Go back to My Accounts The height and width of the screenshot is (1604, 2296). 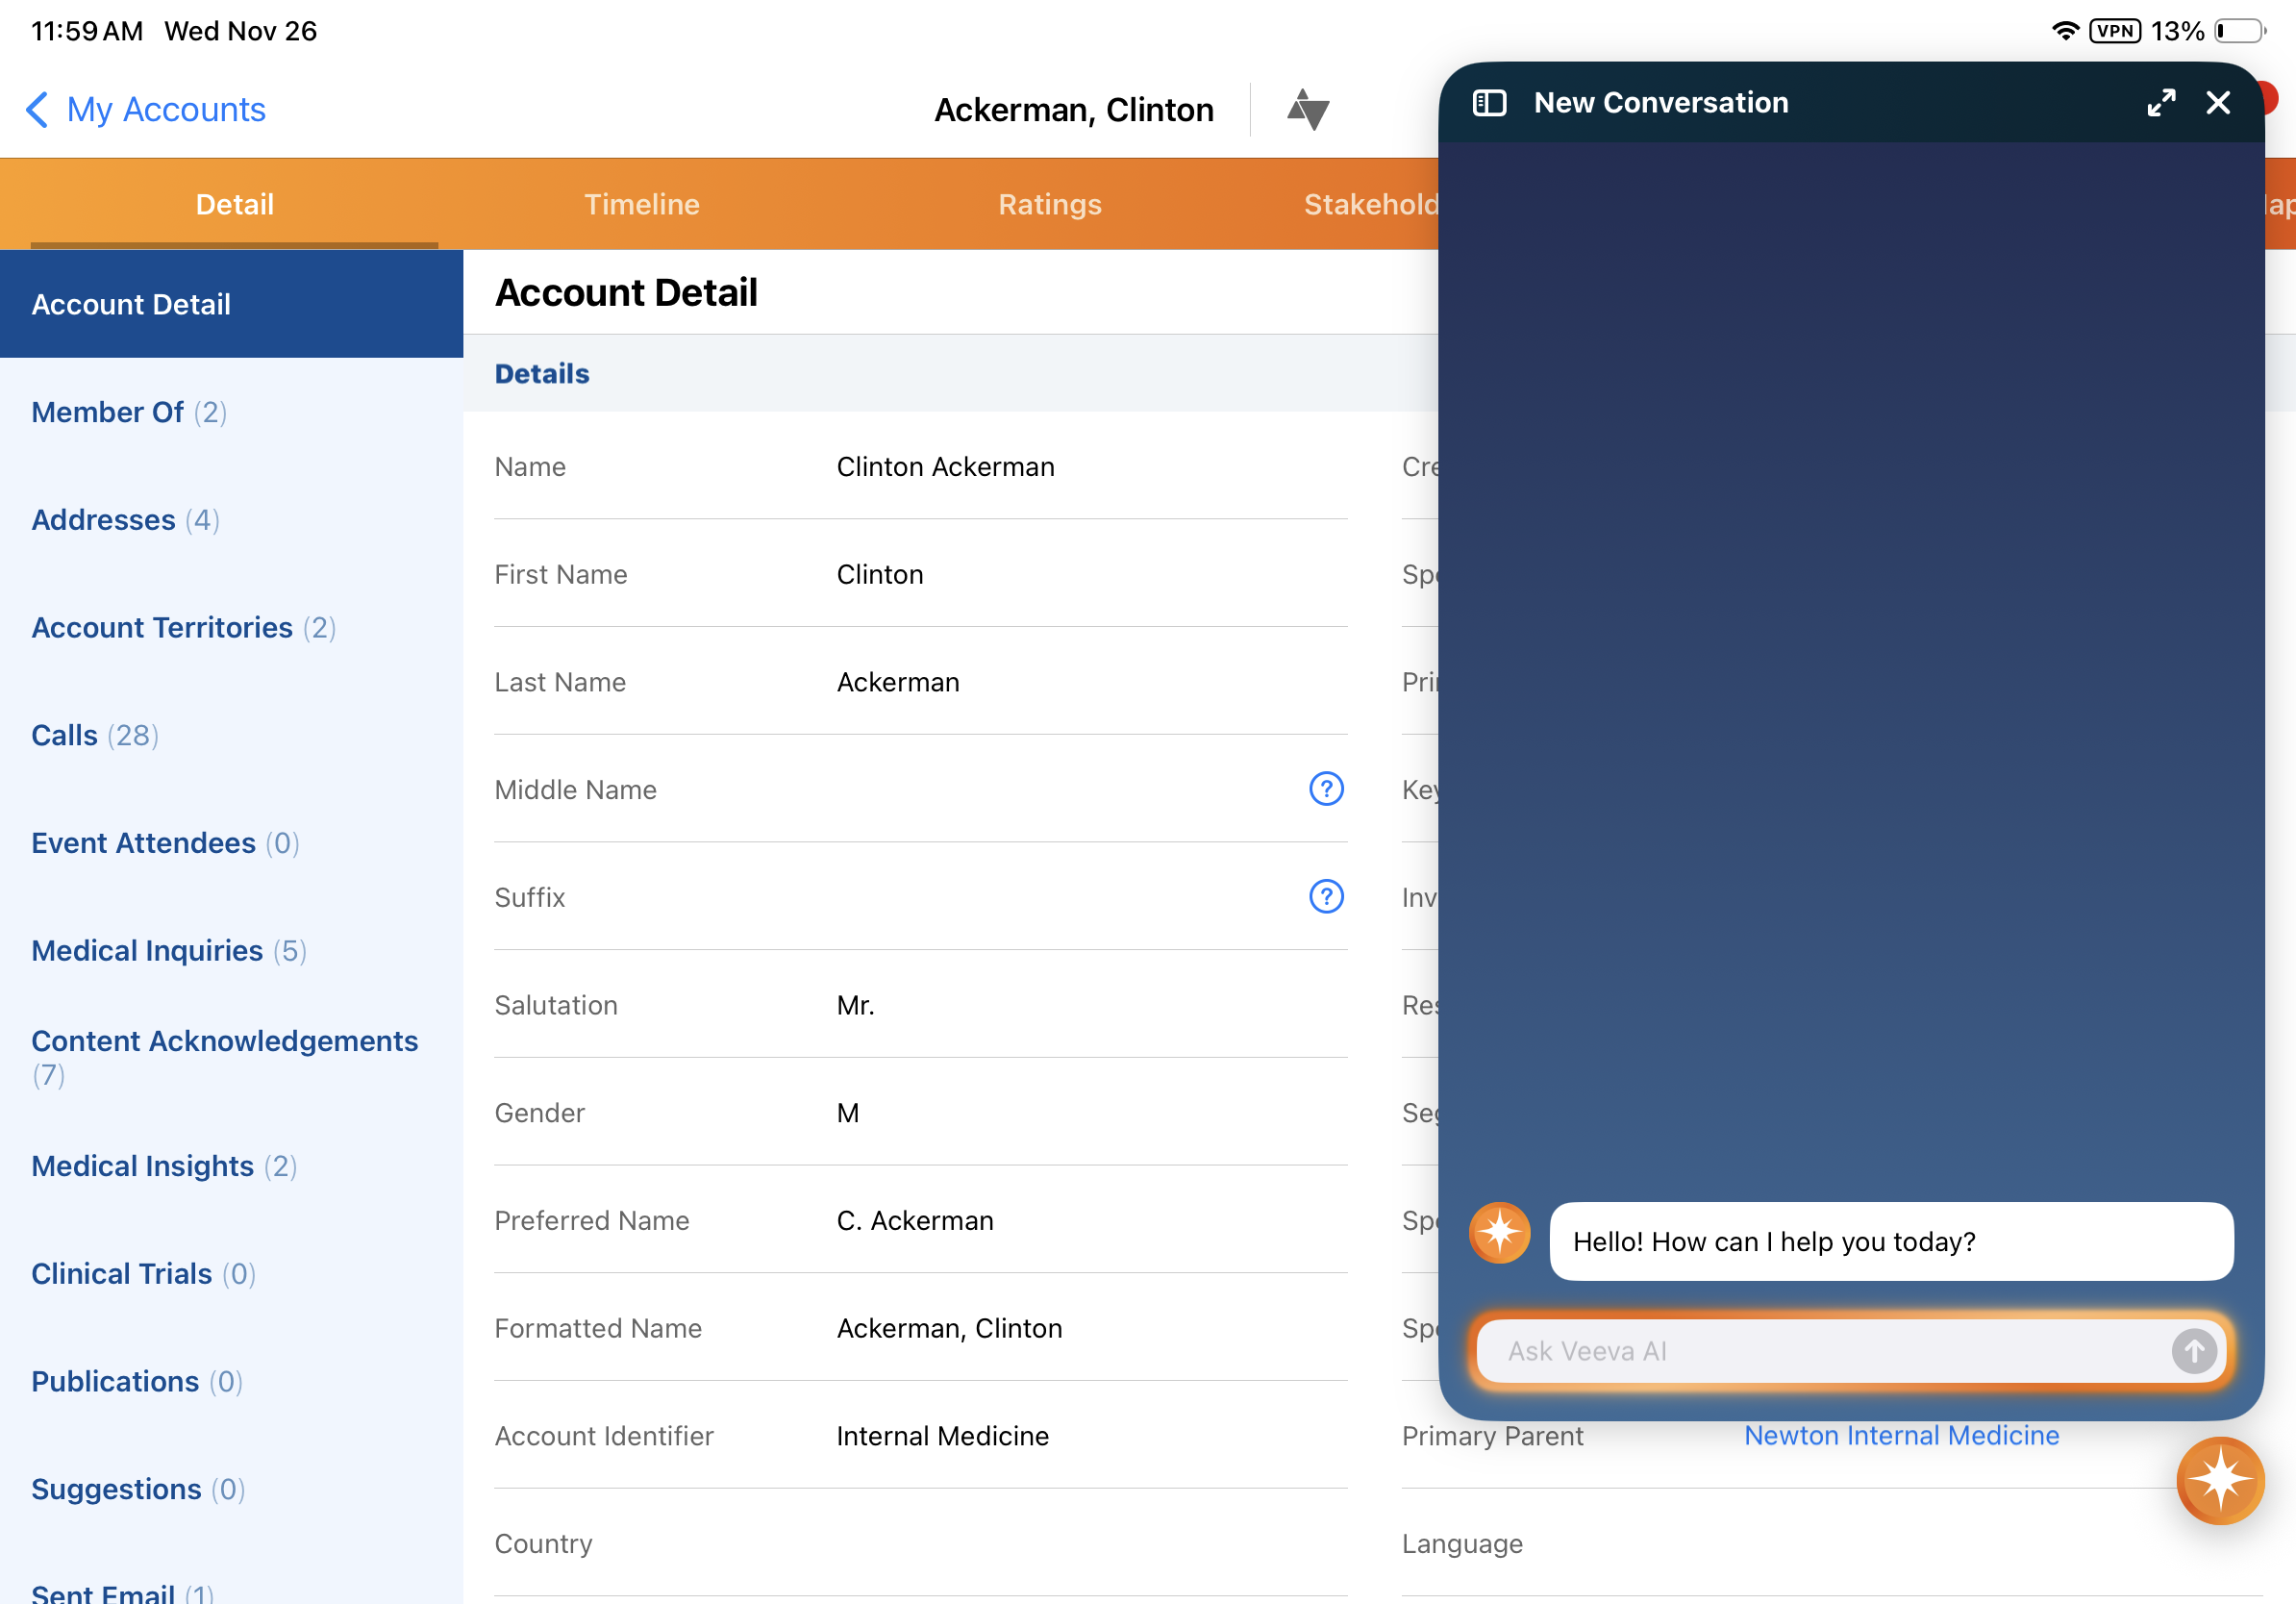click(165, 109)
